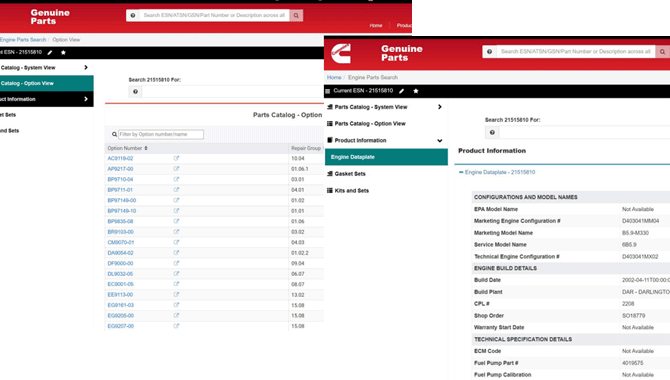Screen dimensions: 670x380
Task: Click the Cummins logo in right window
Action: click(341, 53)
